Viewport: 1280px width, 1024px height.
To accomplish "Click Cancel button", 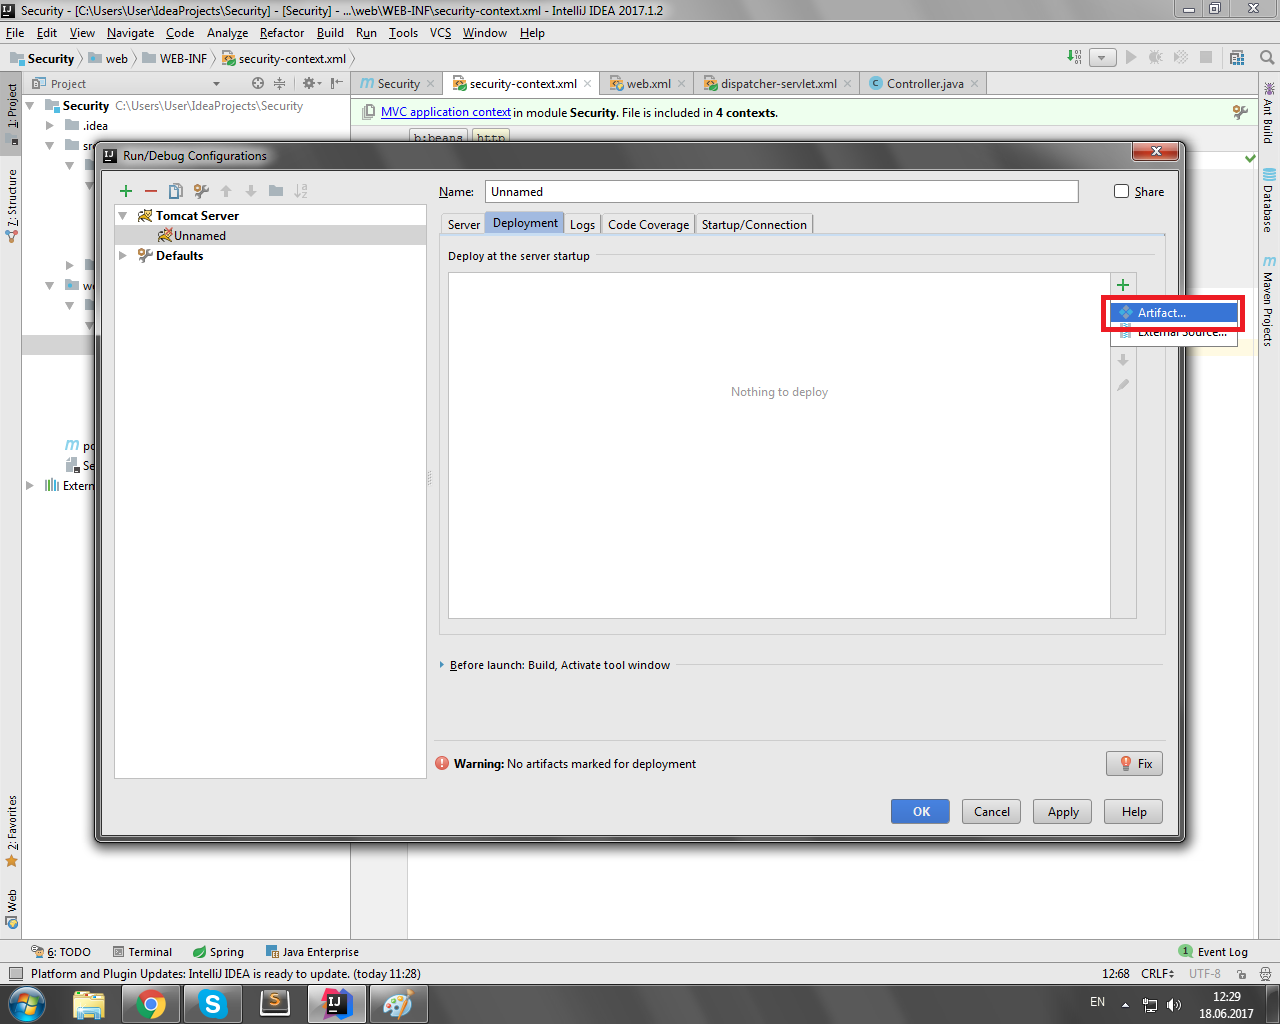I will [992, 812].
